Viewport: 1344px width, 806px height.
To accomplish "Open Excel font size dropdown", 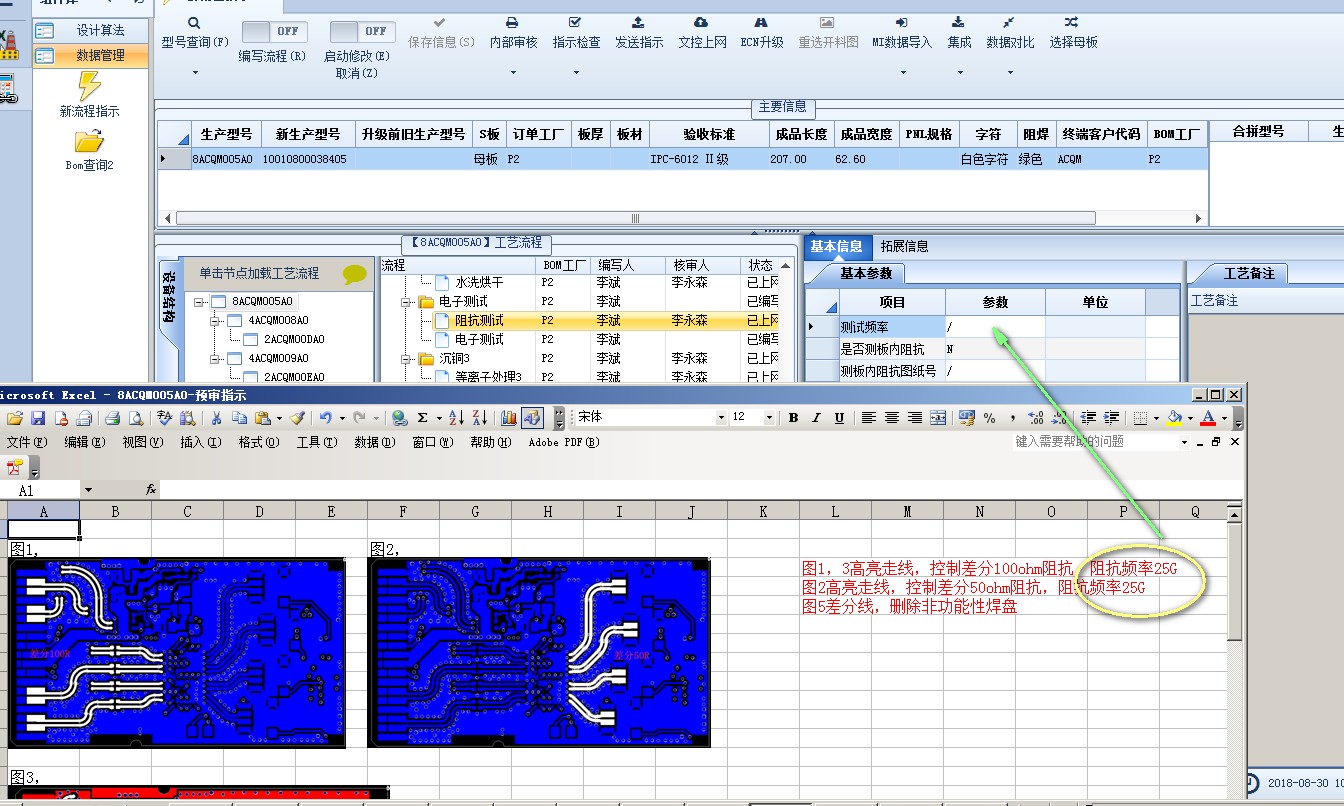I will tap(770, 417).
